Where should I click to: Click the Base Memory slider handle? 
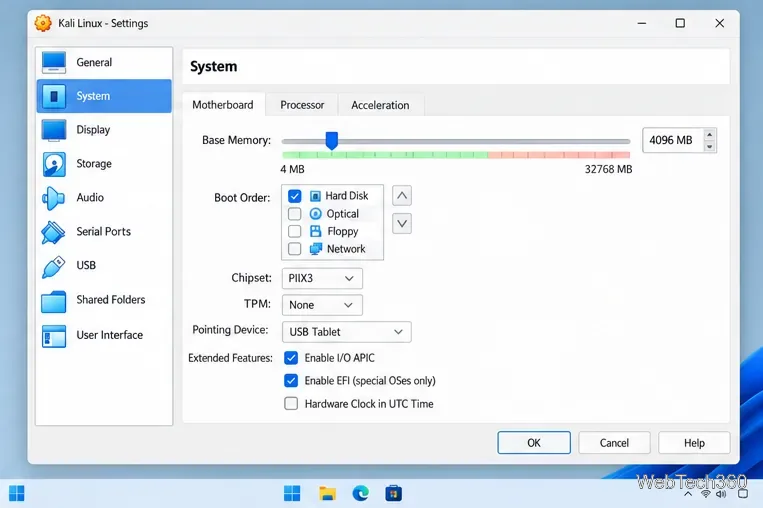[332, 141]
